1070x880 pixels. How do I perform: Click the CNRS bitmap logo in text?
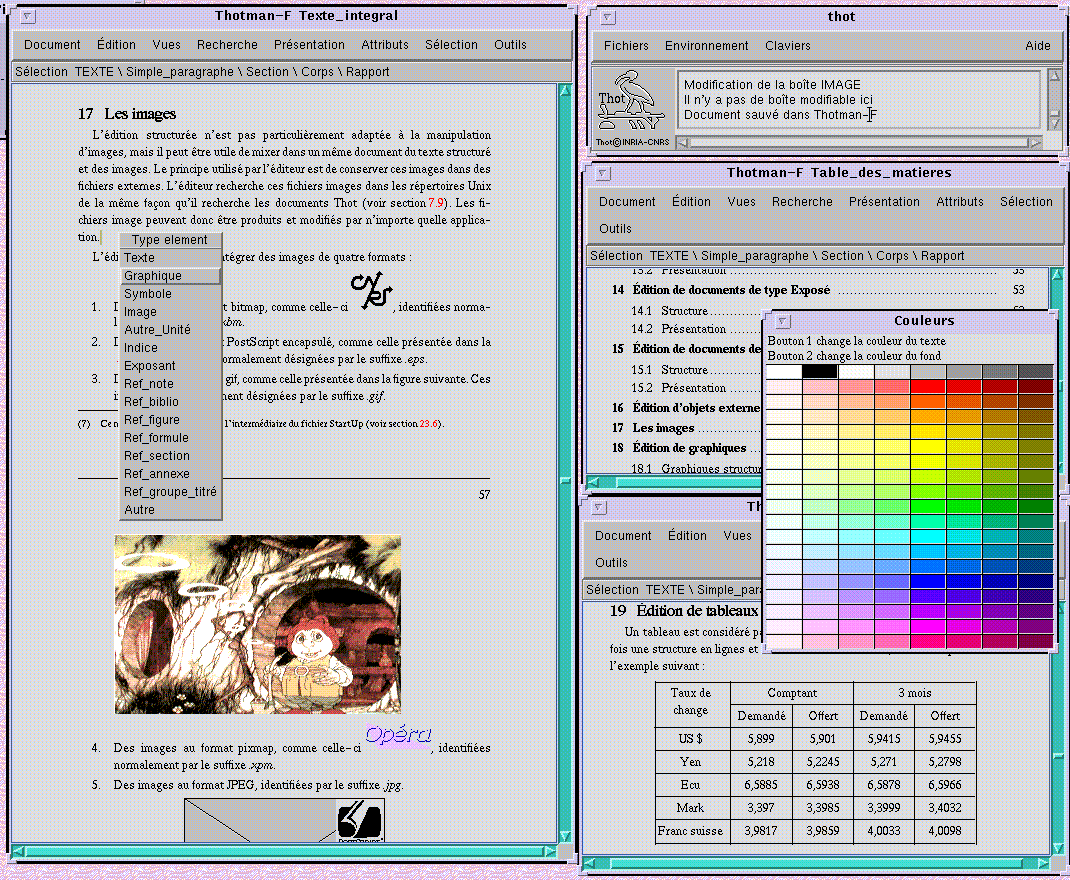click(371, 288)
